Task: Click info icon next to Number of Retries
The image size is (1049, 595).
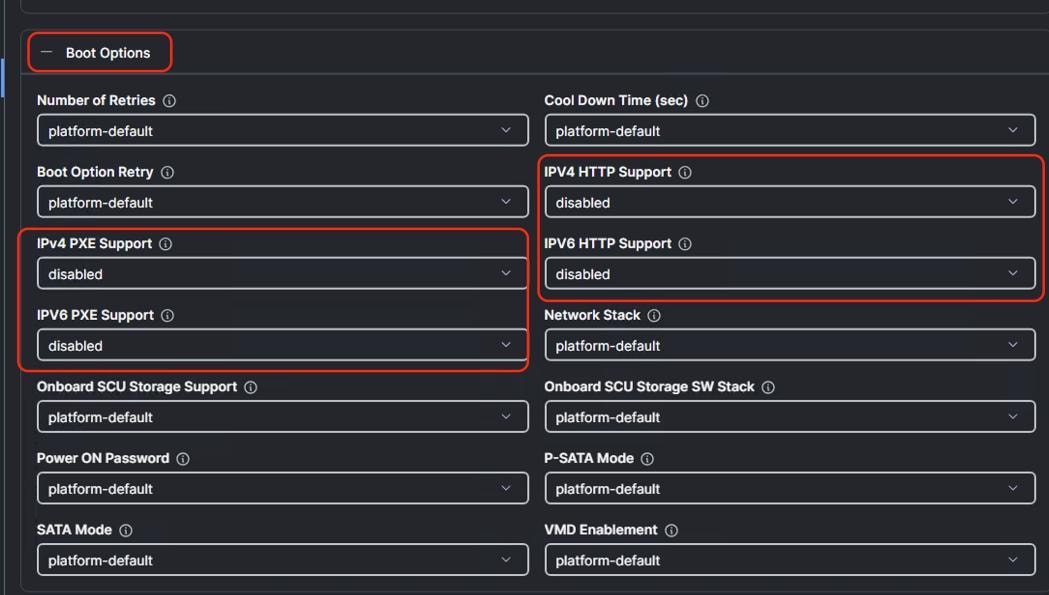Action: [x=169, y=101]
